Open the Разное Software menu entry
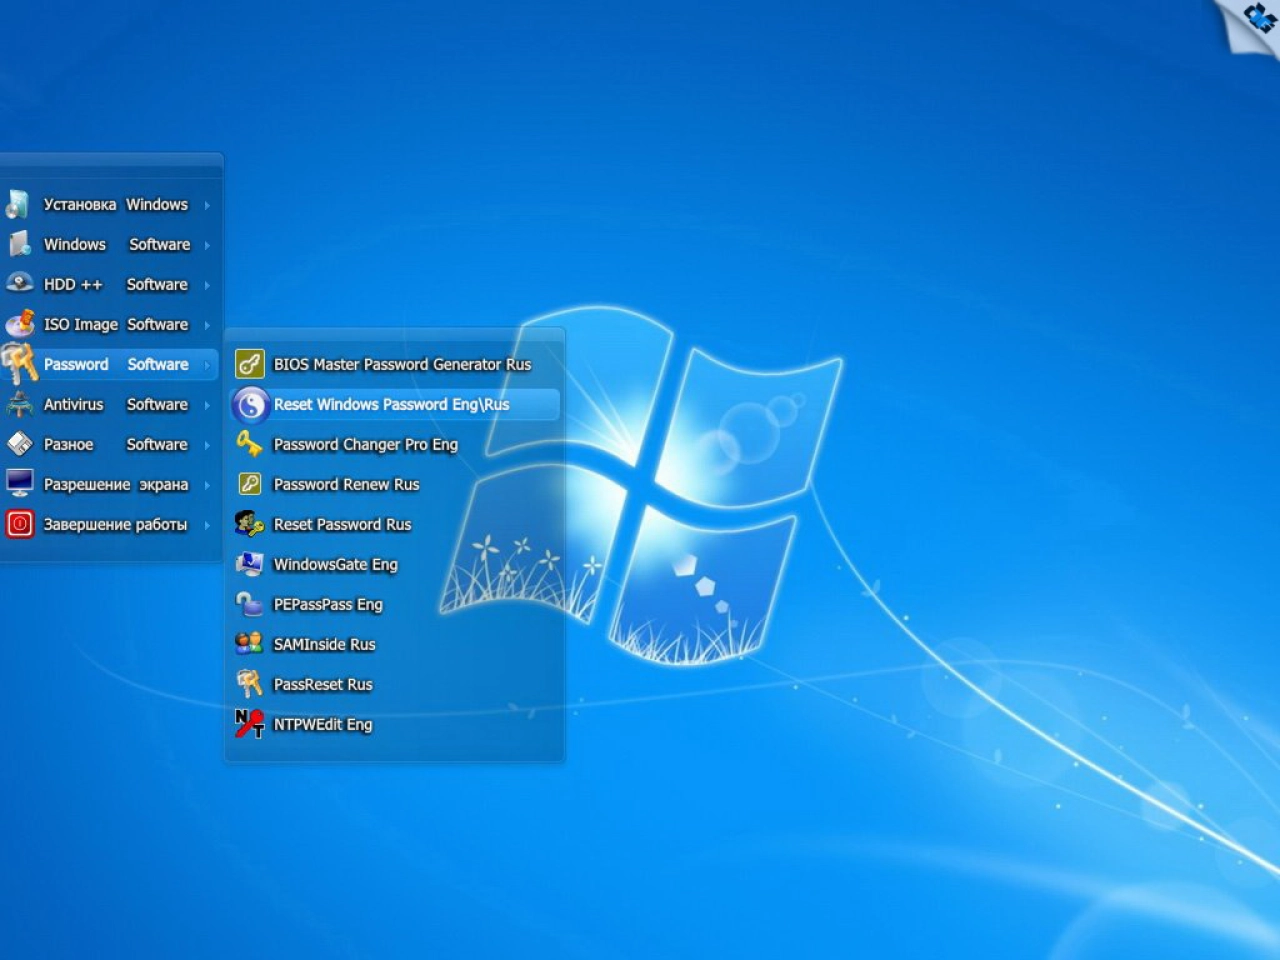The height and width of the screenshot is (960, 1280). click(110, 444)
